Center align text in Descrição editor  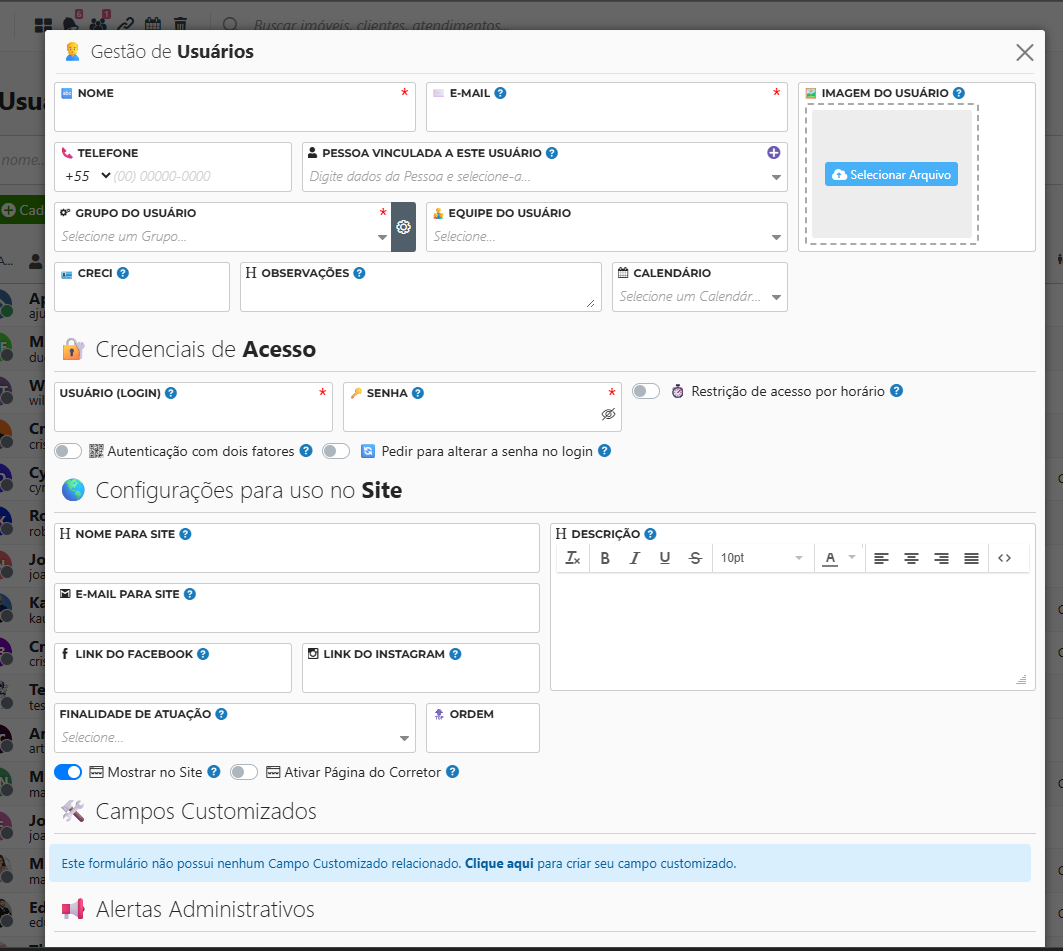[911, 558]
